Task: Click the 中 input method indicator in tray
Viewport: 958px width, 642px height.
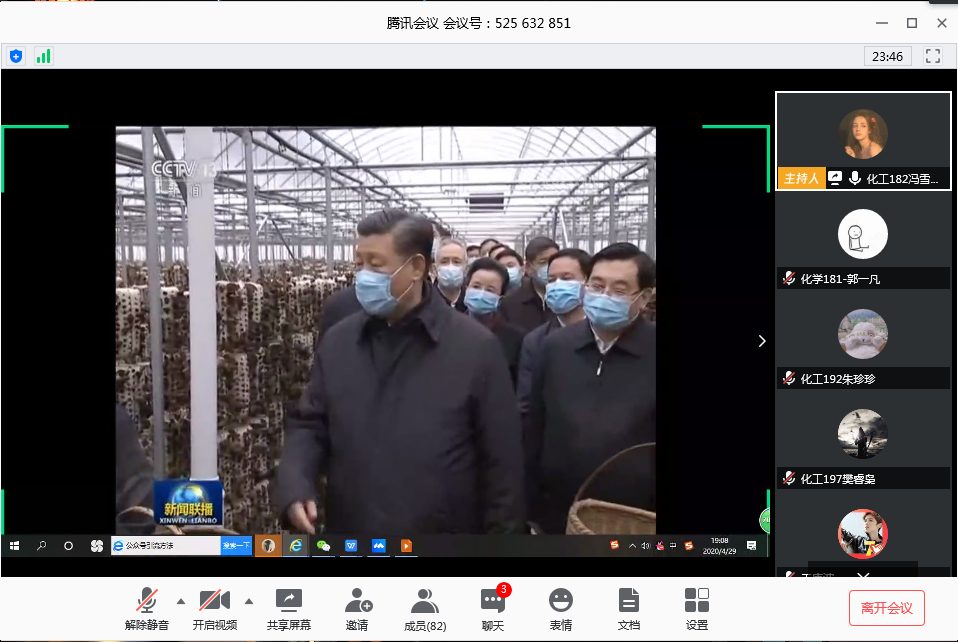Action: (673, 545)
